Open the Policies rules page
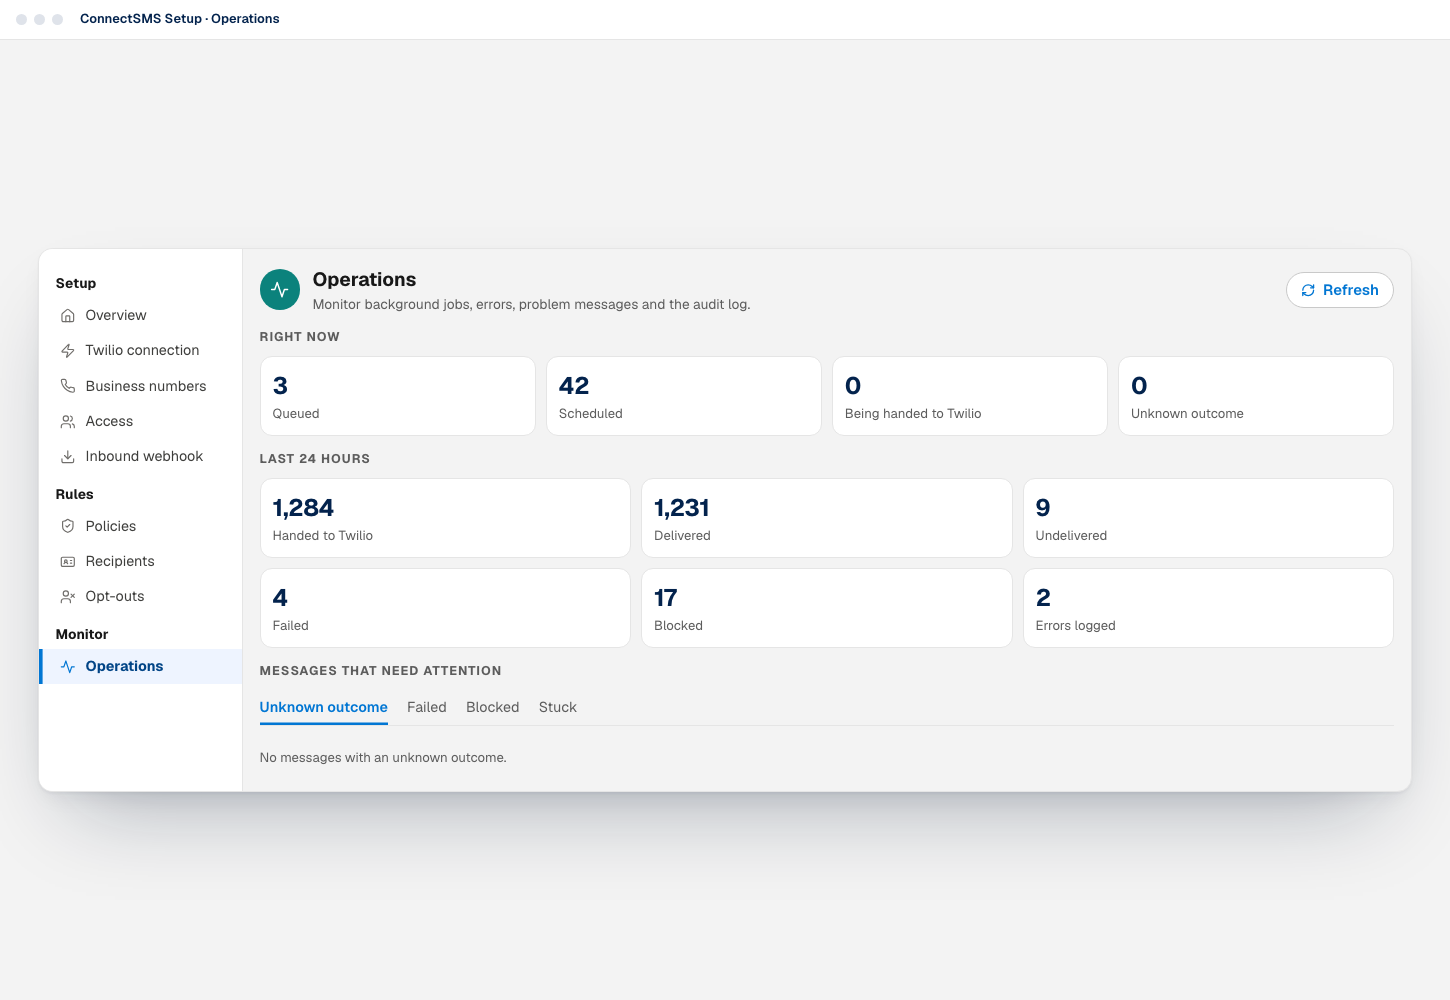This screenshot has height=1000, width=1450. pos(141,526)
